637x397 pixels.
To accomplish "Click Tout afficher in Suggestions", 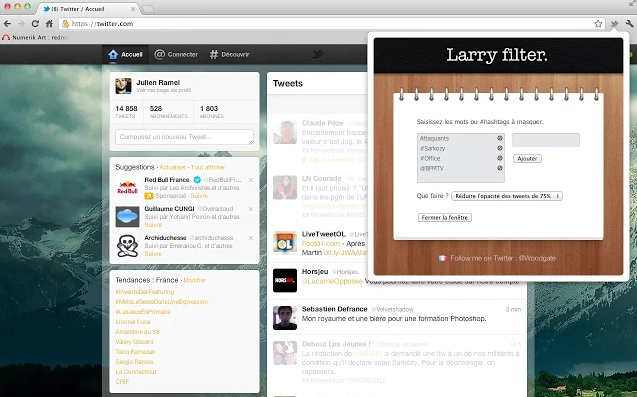I will pos(208,167).
